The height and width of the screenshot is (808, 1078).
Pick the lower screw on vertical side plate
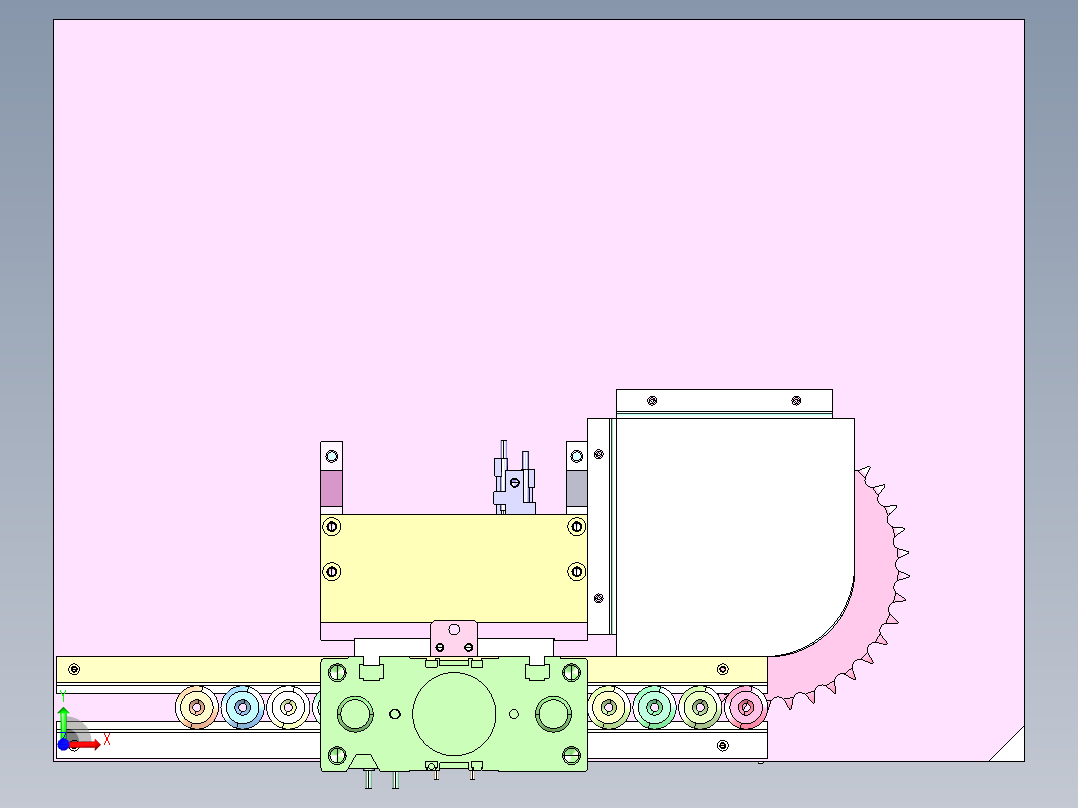point(599,598)
